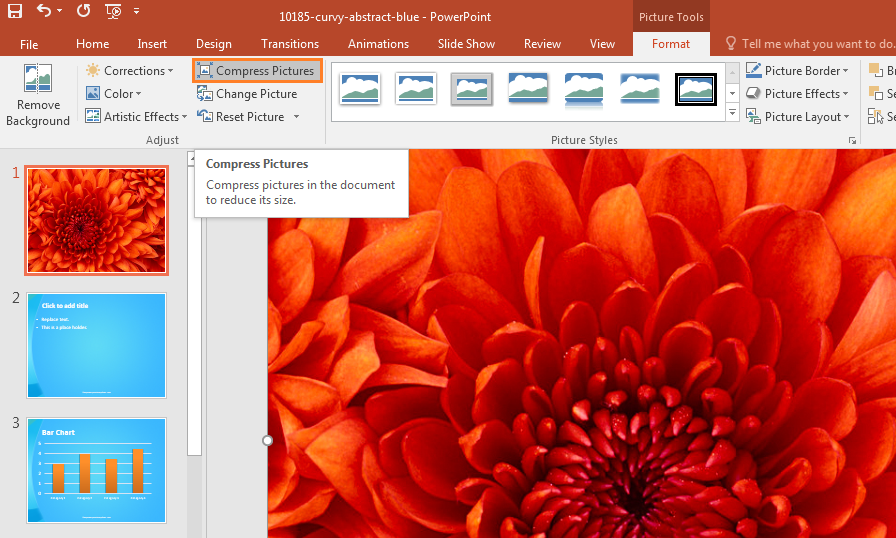
Task: Open Artistic Effects dropdown
Action: 136,117
